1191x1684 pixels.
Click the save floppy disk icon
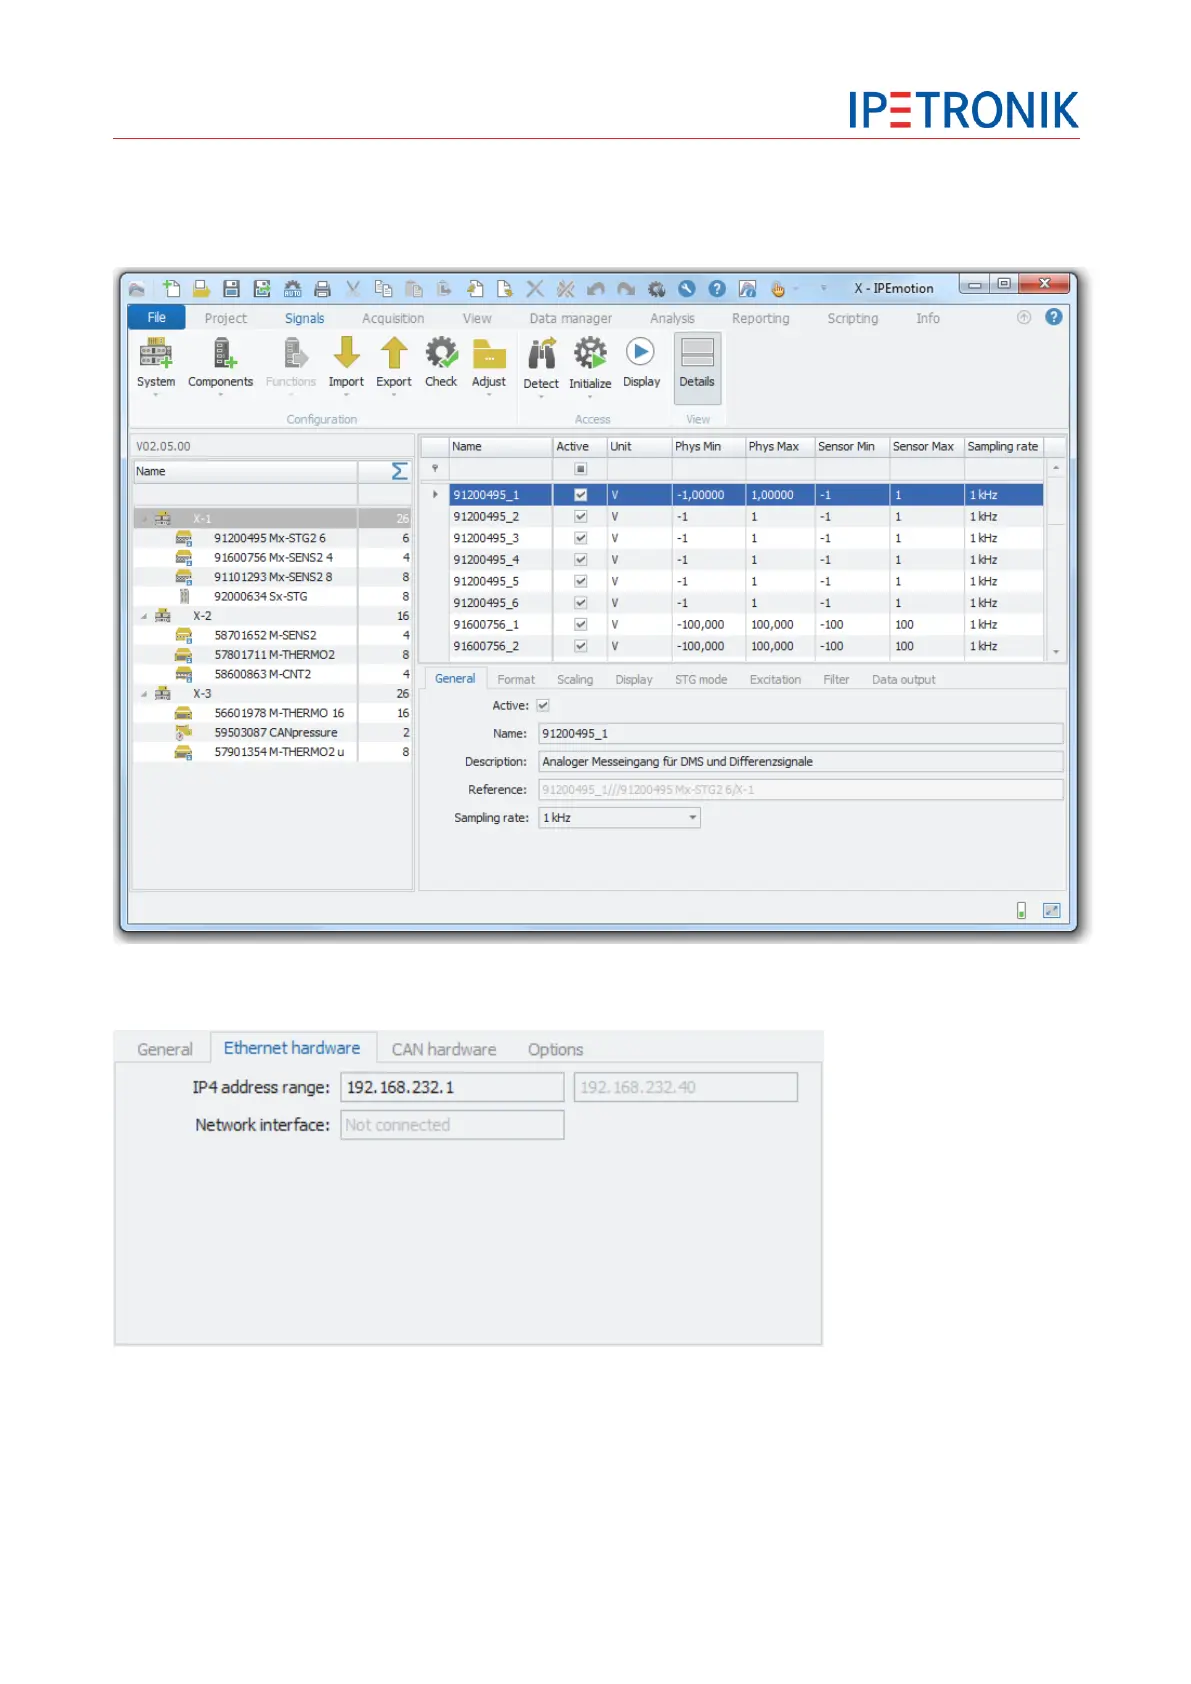click(231, 288)
